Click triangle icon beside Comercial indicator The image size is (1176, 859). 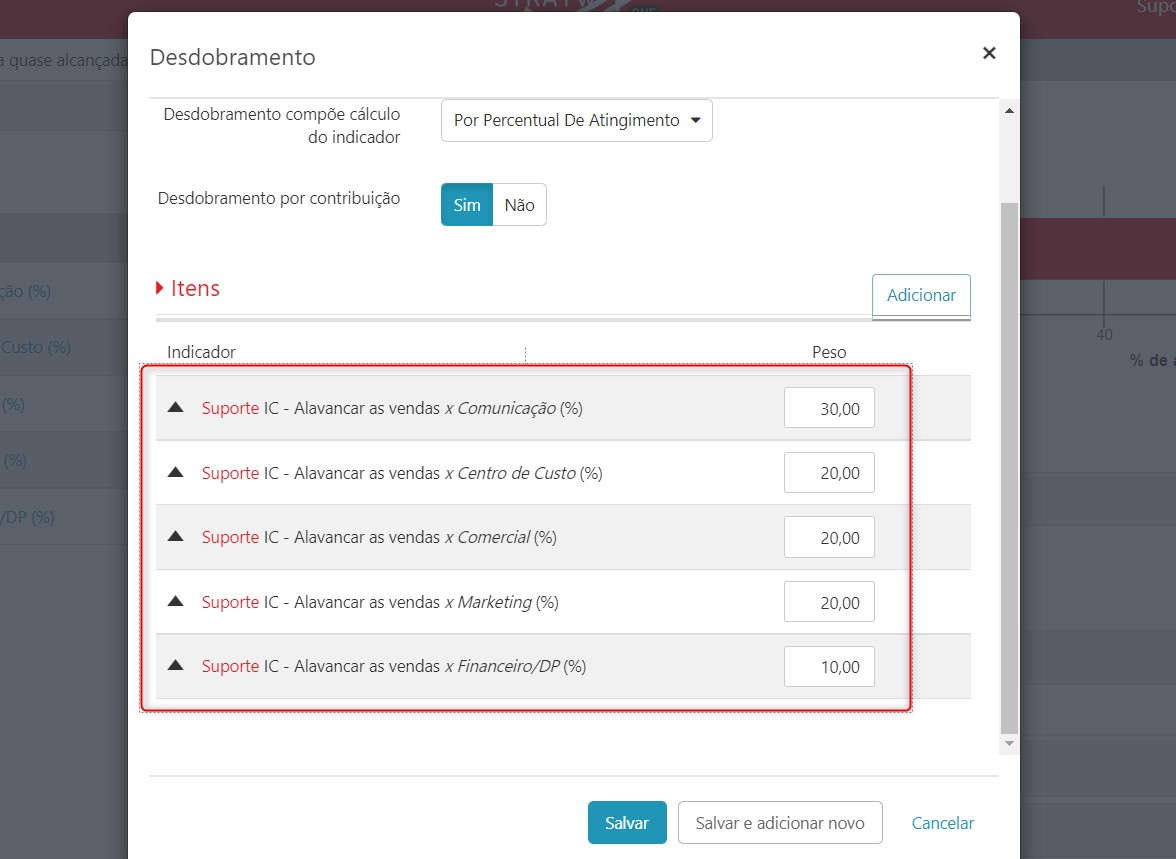point(176,536)
